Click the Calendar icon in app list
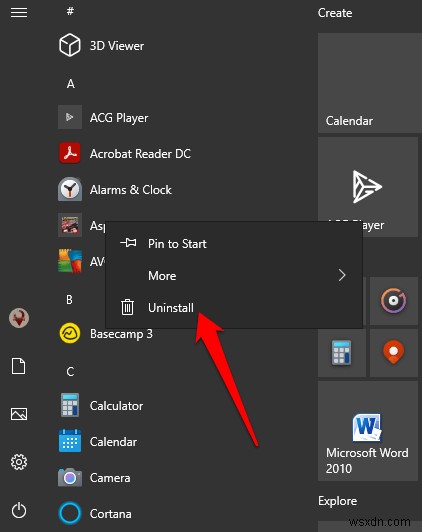The width and height of the screenshot is (422, 532). (x=70, y=441)
